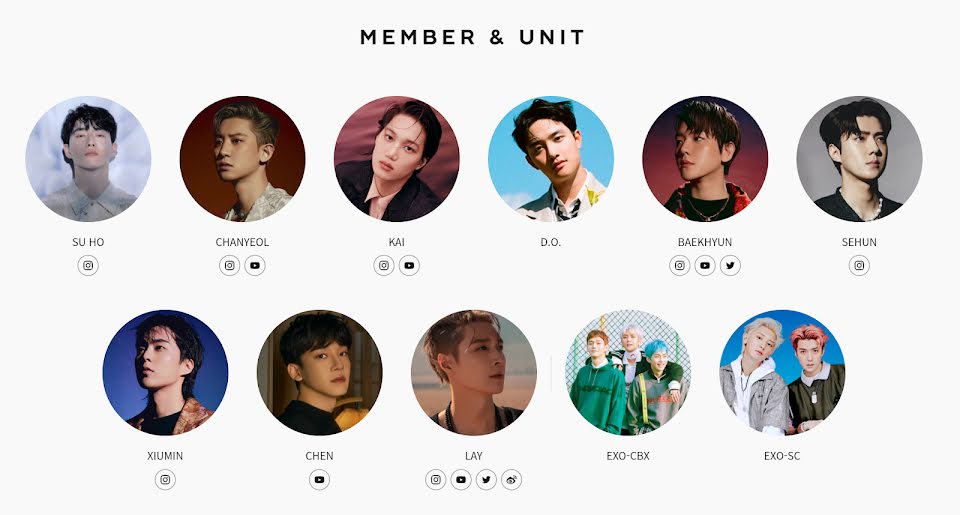Open CHANYEOL's Instagram icon
This screenshot has height=515, width=960.
click(x=230, y=266)
